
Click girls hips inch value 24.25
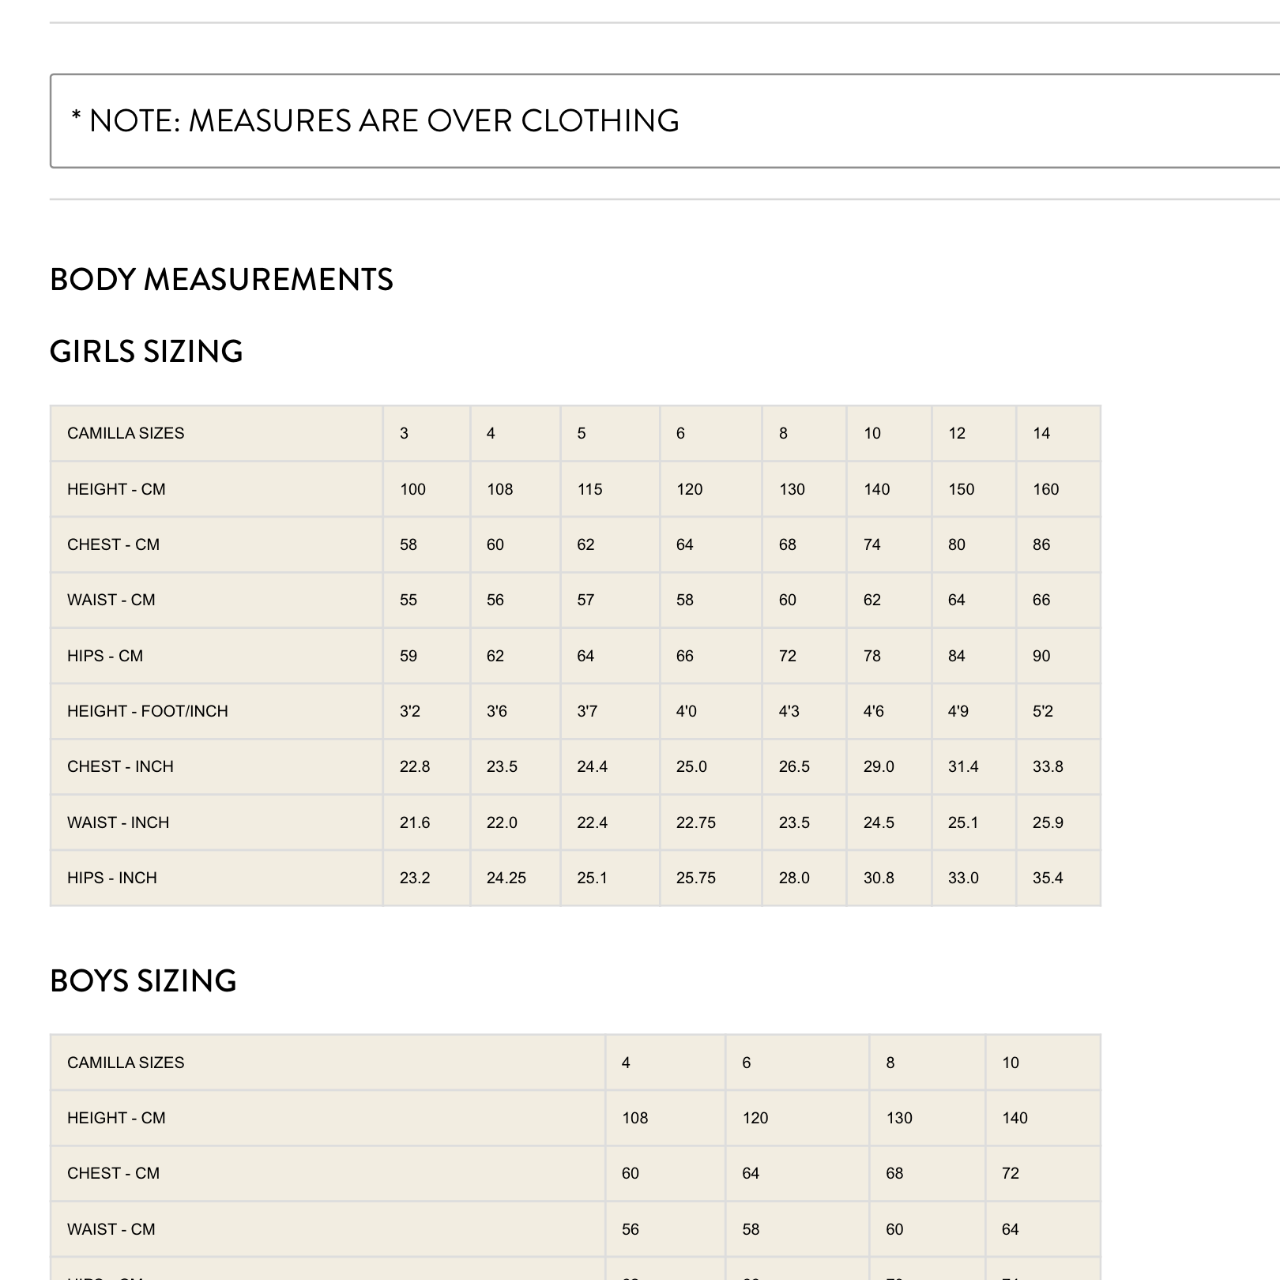[x=506, y=878]
